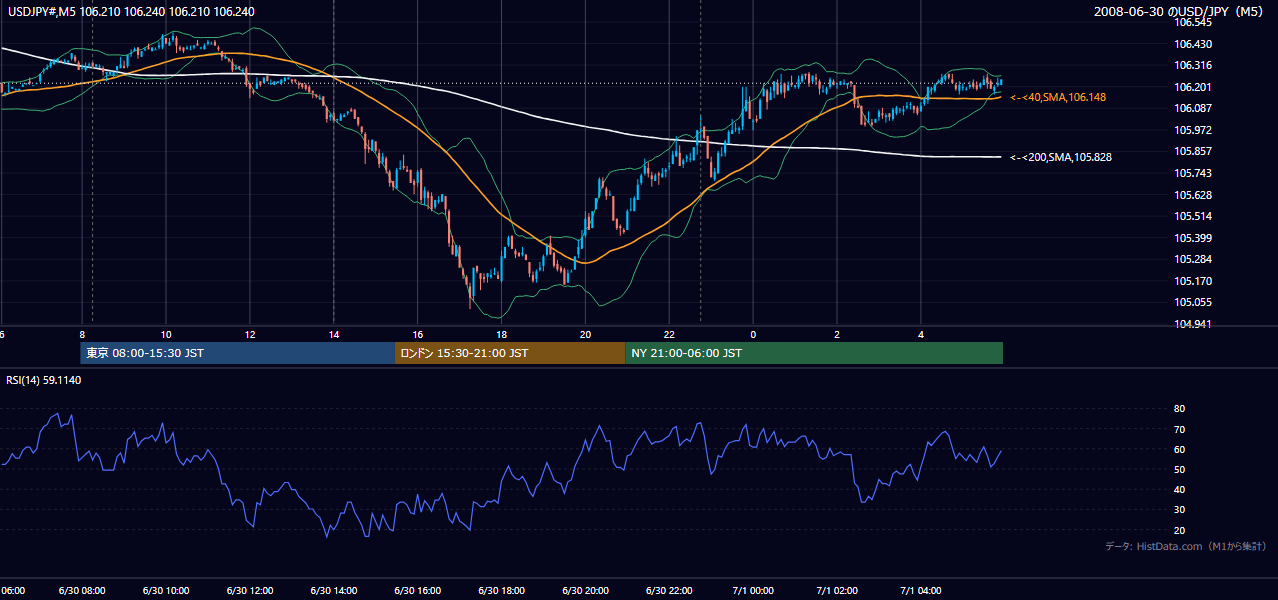Image resolution: width=1278 pixels, height=600 pixels.
Task: Click RSI scale level 60
Action: point(1179,449)
